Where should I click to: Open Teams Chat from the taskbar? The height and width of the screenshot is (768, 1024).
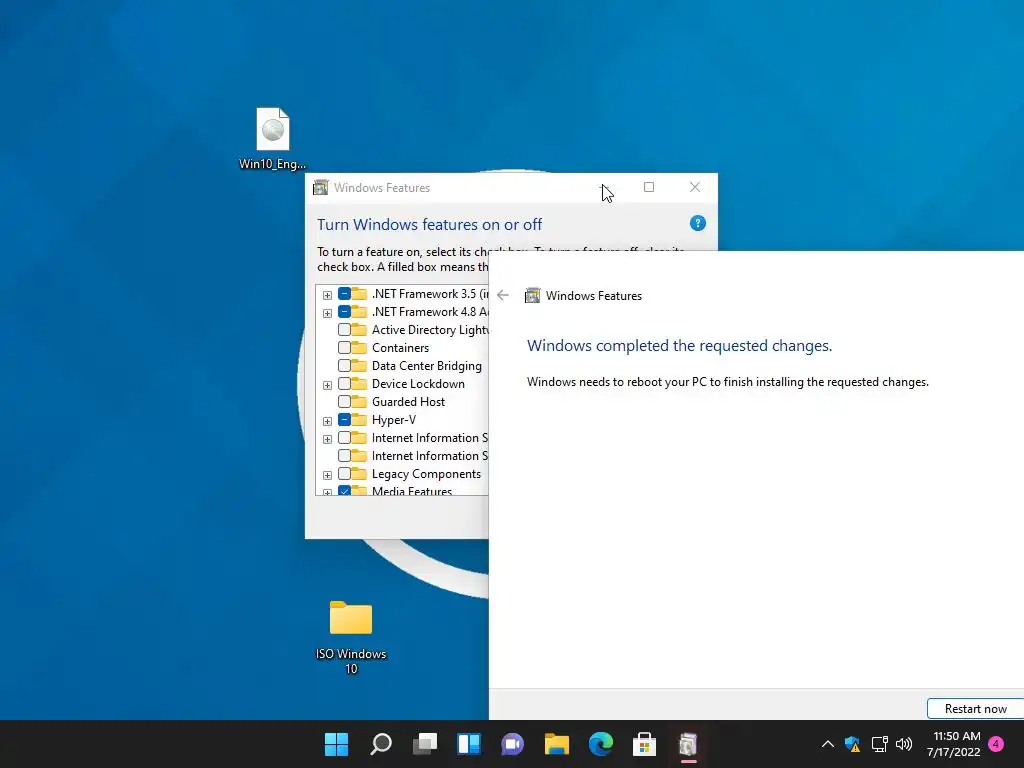click(x=513, y=744)
